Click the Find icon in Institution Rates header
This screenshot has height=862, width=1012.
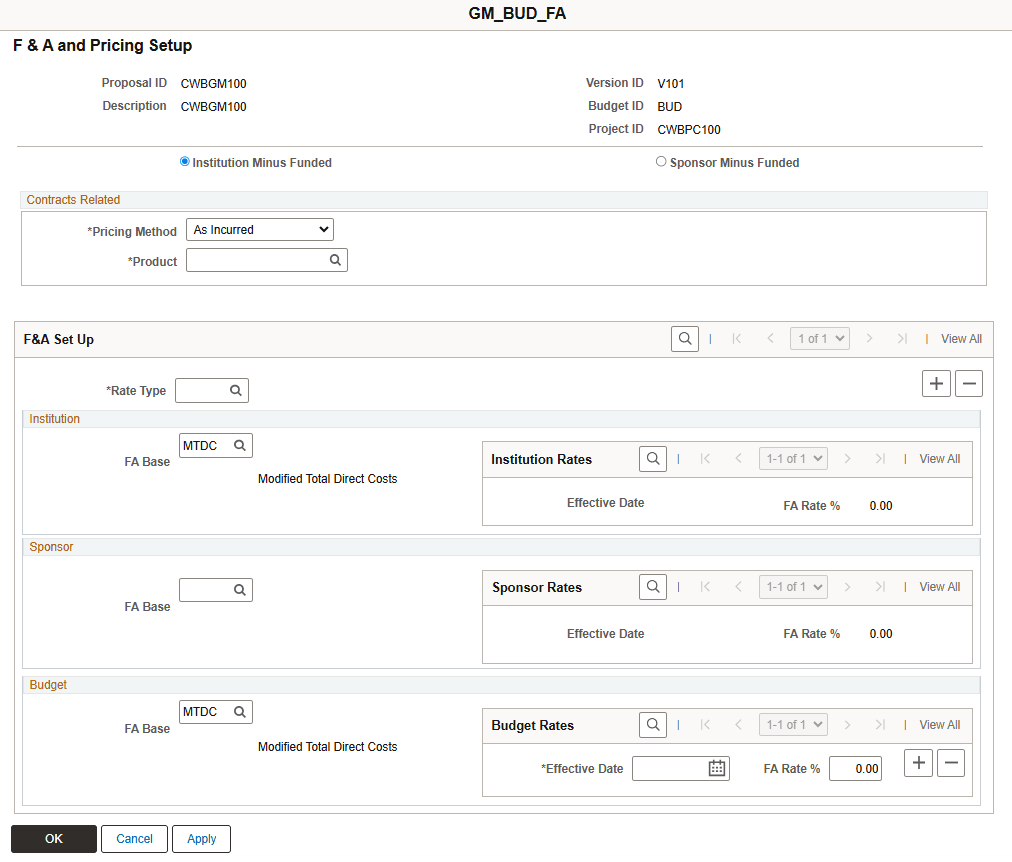tap(652, 458)
